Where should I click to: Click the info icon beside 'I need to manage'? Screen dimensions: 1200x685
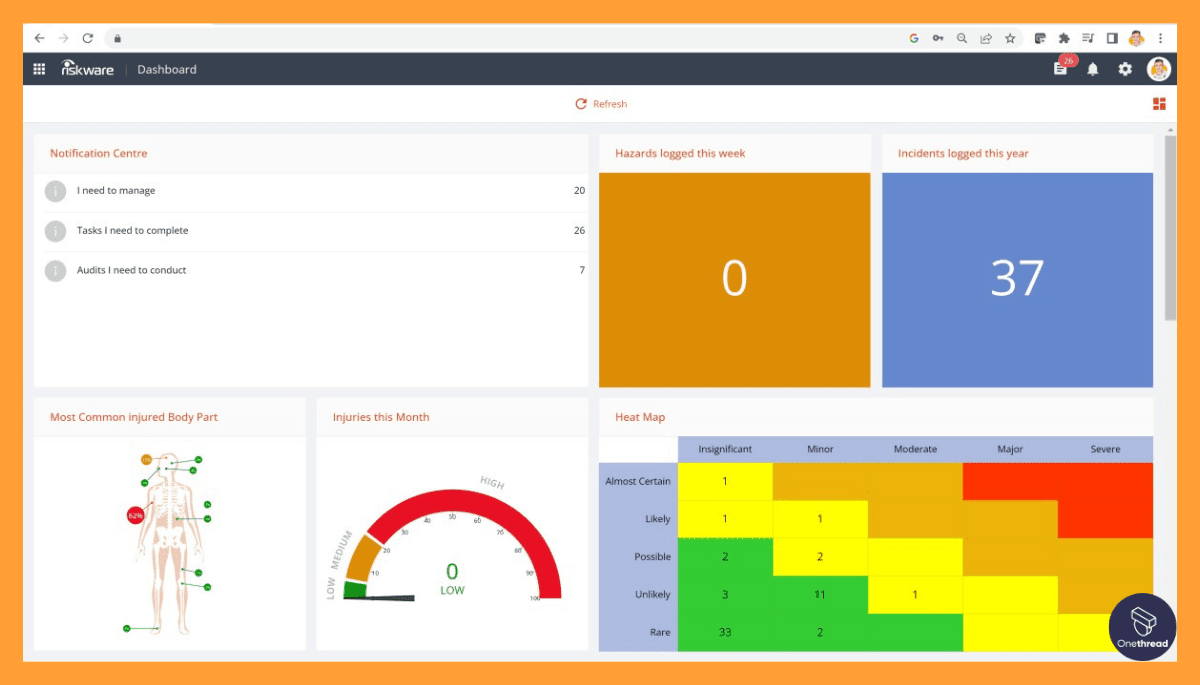click(55, 191)
